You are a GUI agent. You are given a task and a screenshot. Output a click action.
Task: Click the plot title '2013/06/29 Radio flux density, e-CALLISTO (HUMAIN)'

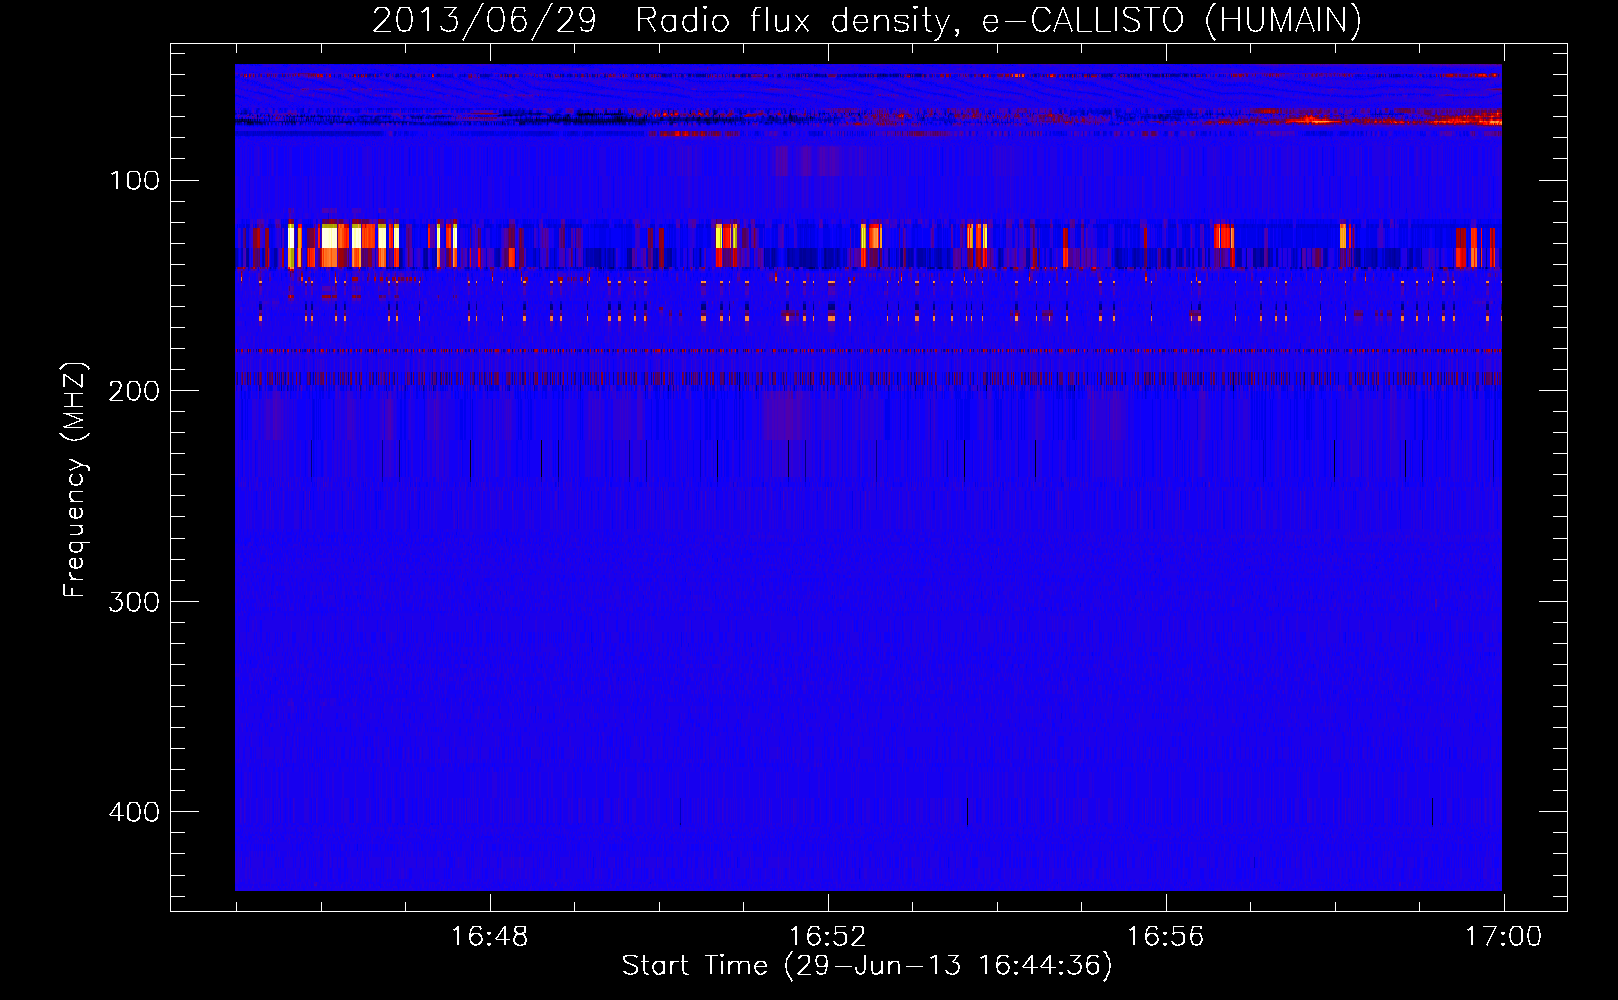pos(867,20)
